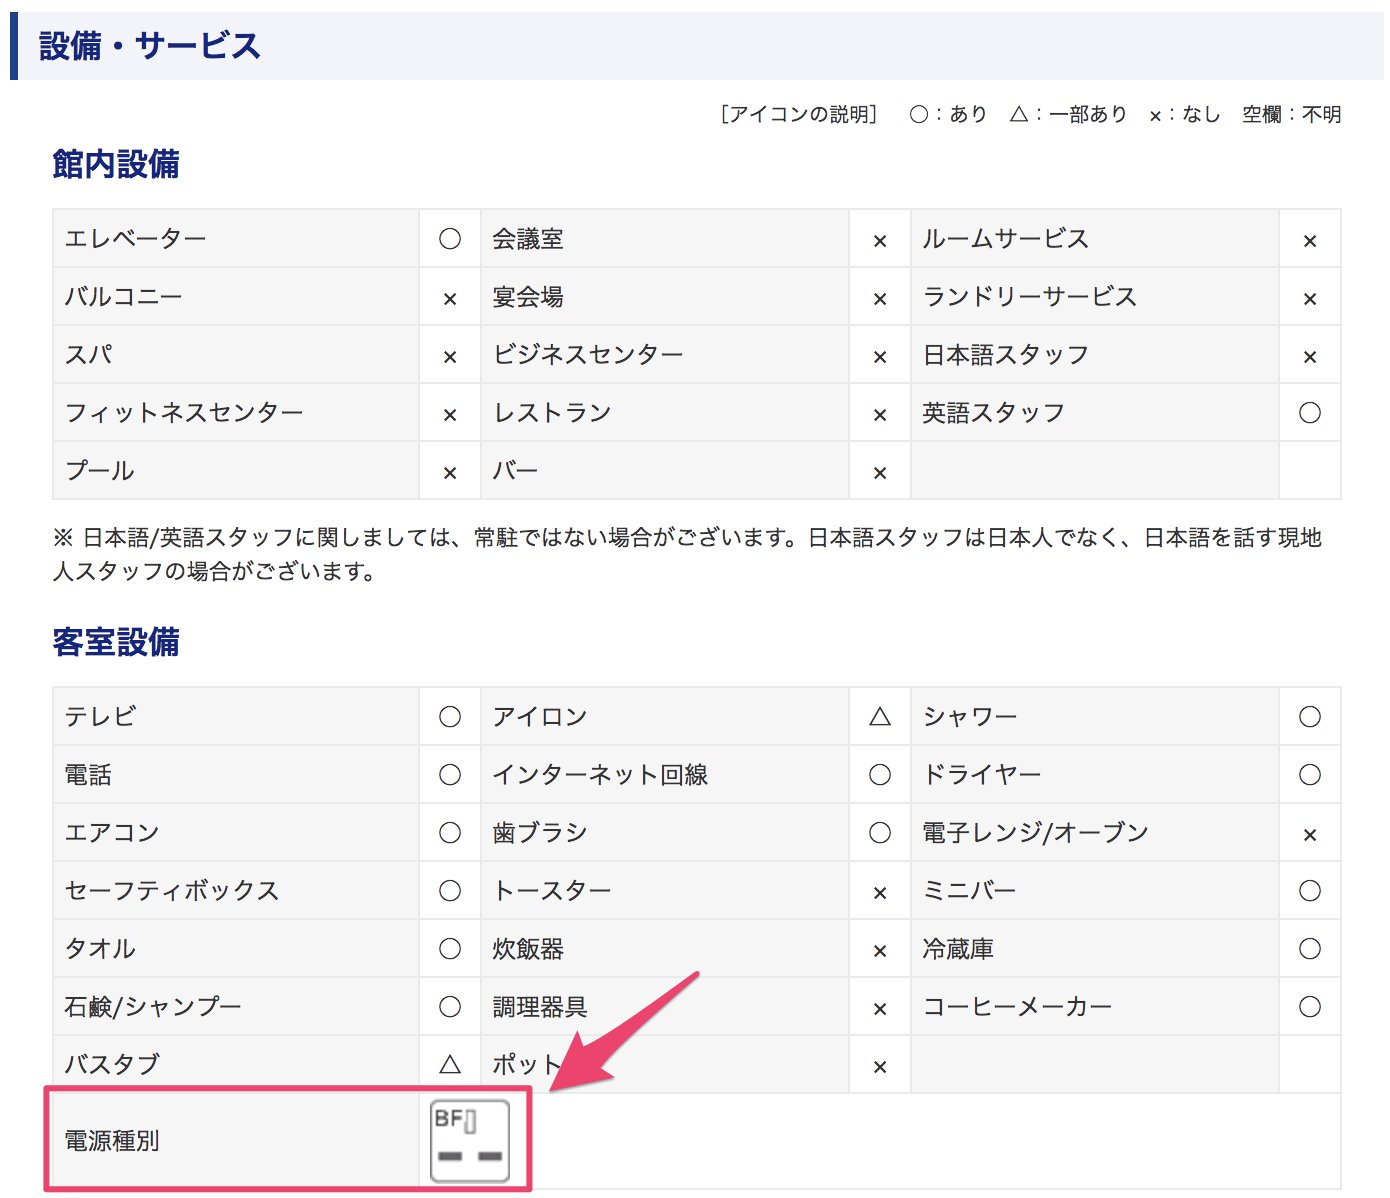Click the アイコンの説明 legend text
The image size is (1390, 1198).
click(799, 115)
